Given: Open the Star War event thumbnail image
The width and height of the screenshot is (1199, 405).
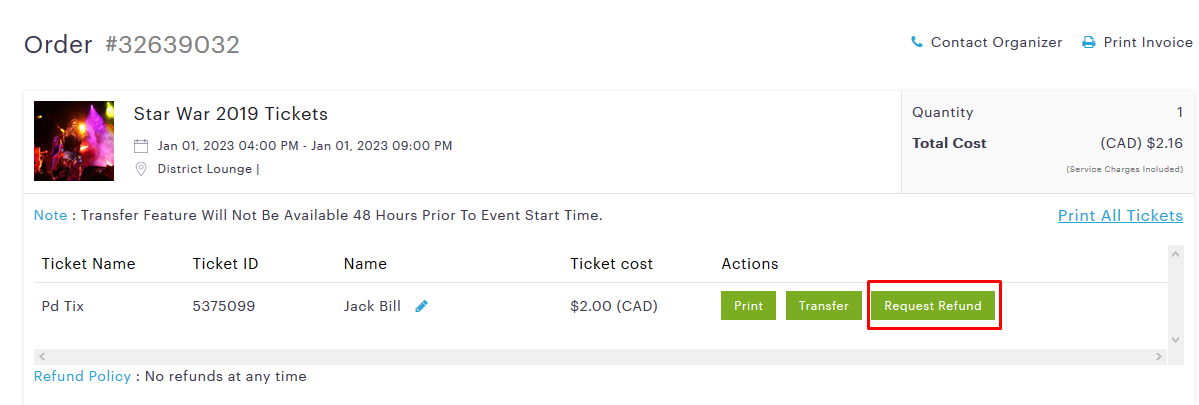Looking at the screenshot, I should (74, 141).
